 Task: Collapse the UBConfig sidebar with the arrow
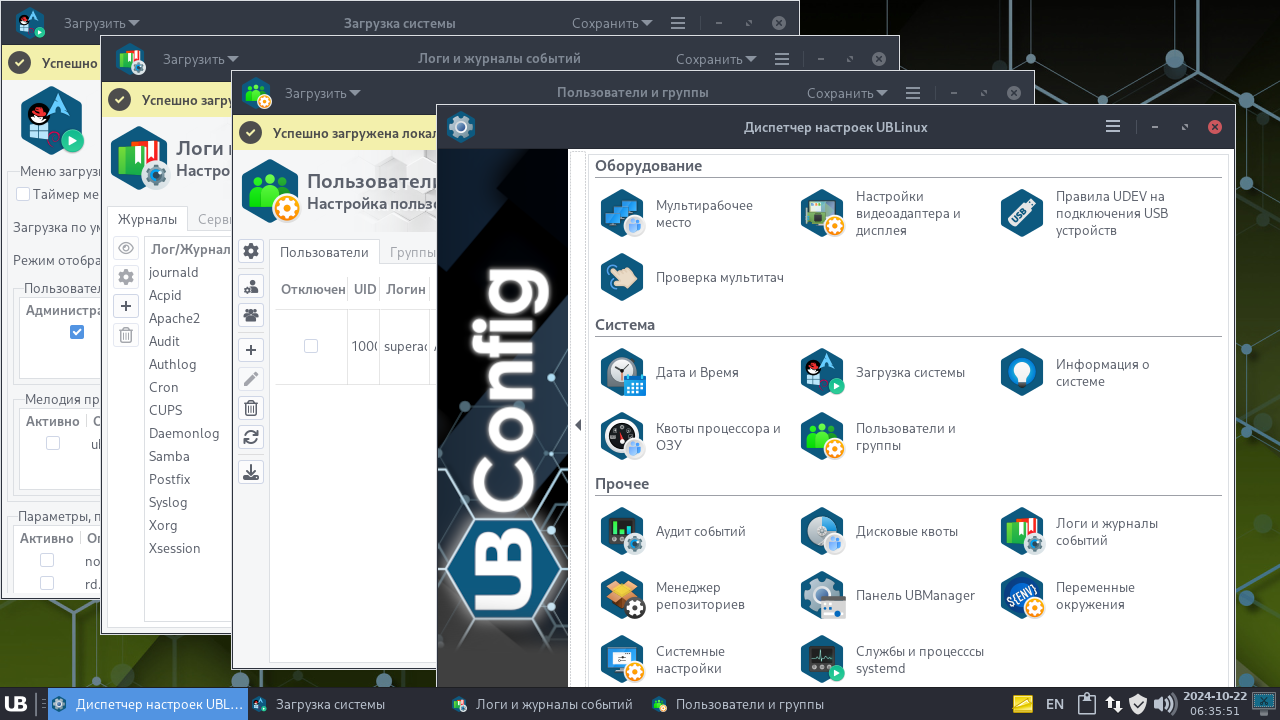578,424
